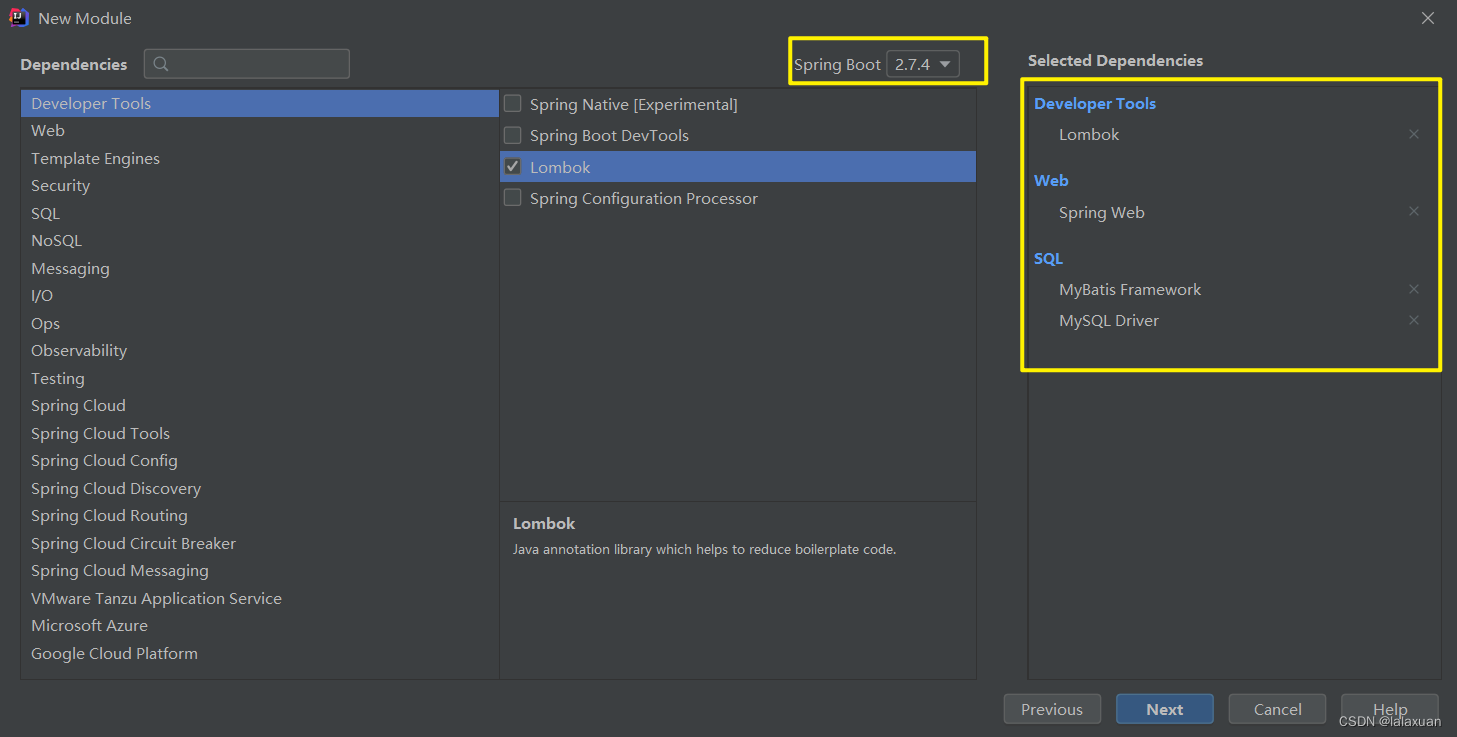Uncheck the Lombok checkbox
The height and width of the screenshot is (737, 1457).
[x=513, y=167]
